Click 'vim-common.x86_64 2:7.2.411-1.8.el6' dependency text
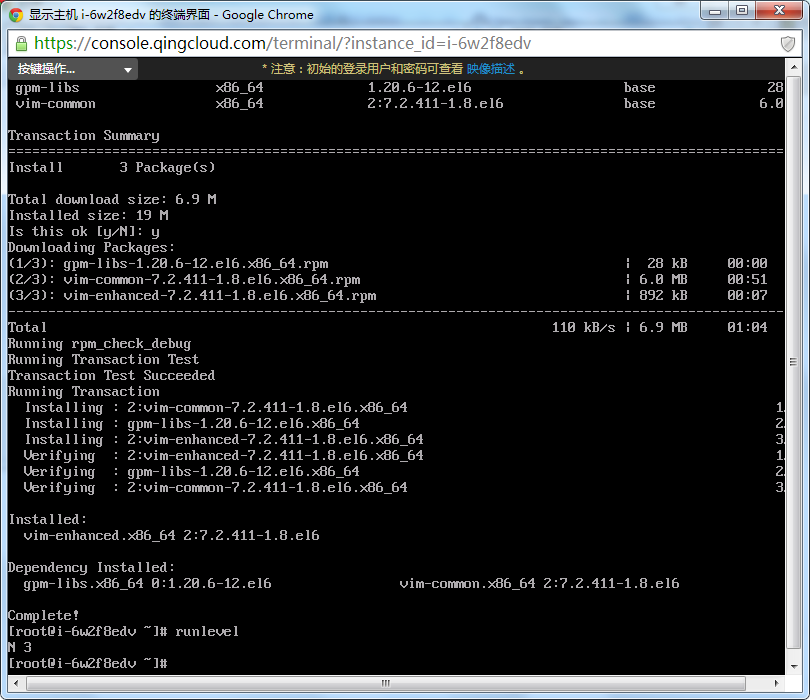The height and width of the screenshot is (700, 810). (x=539, y=584)
